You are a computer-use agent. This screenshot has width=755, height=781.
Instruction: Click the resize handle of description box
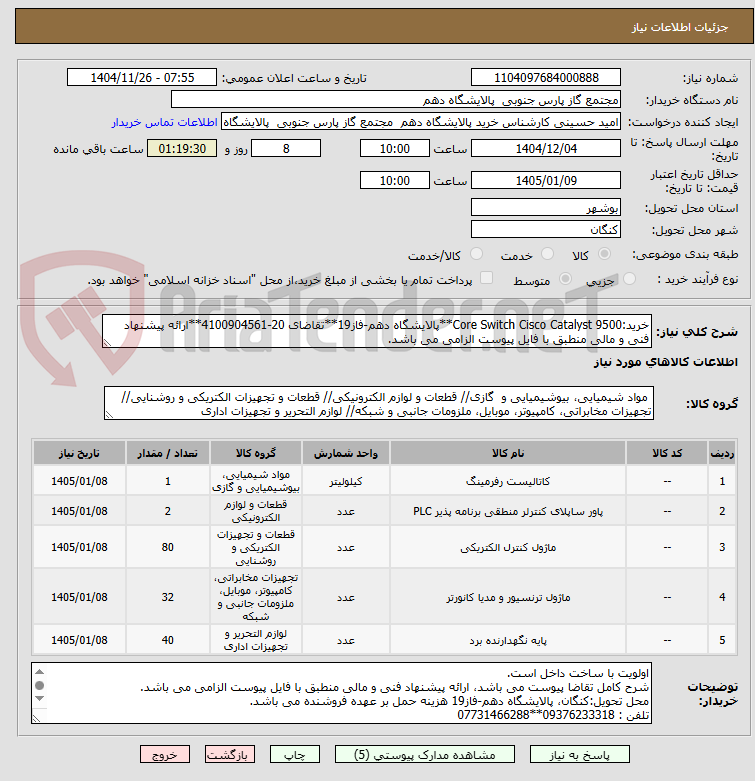pyautogui.click(x=108, y=343)
